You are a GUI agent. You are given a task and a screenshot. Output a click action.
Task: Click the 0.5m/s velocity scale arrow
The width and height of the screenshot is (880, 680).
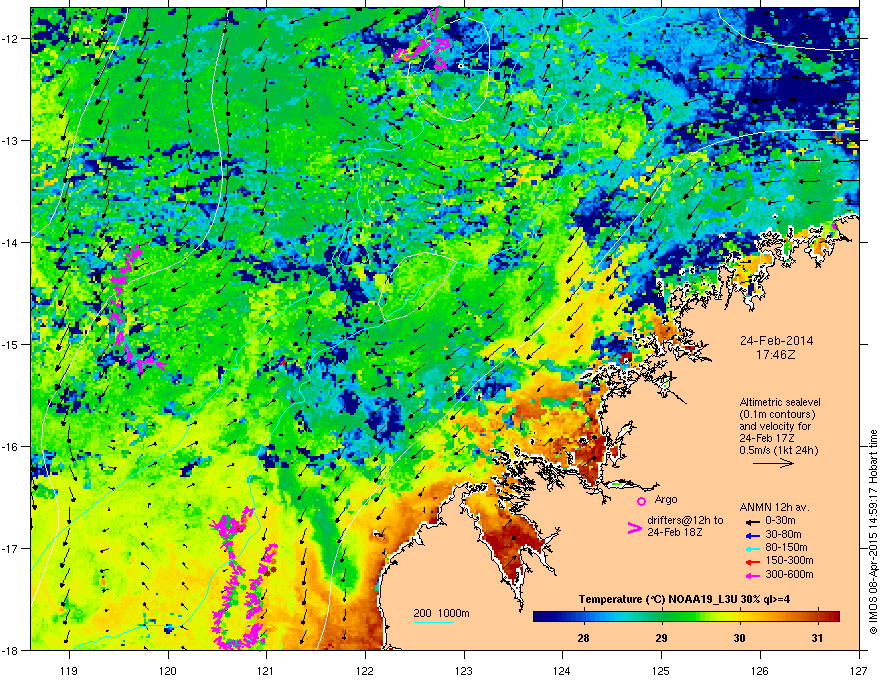click(x=773, y=463)
